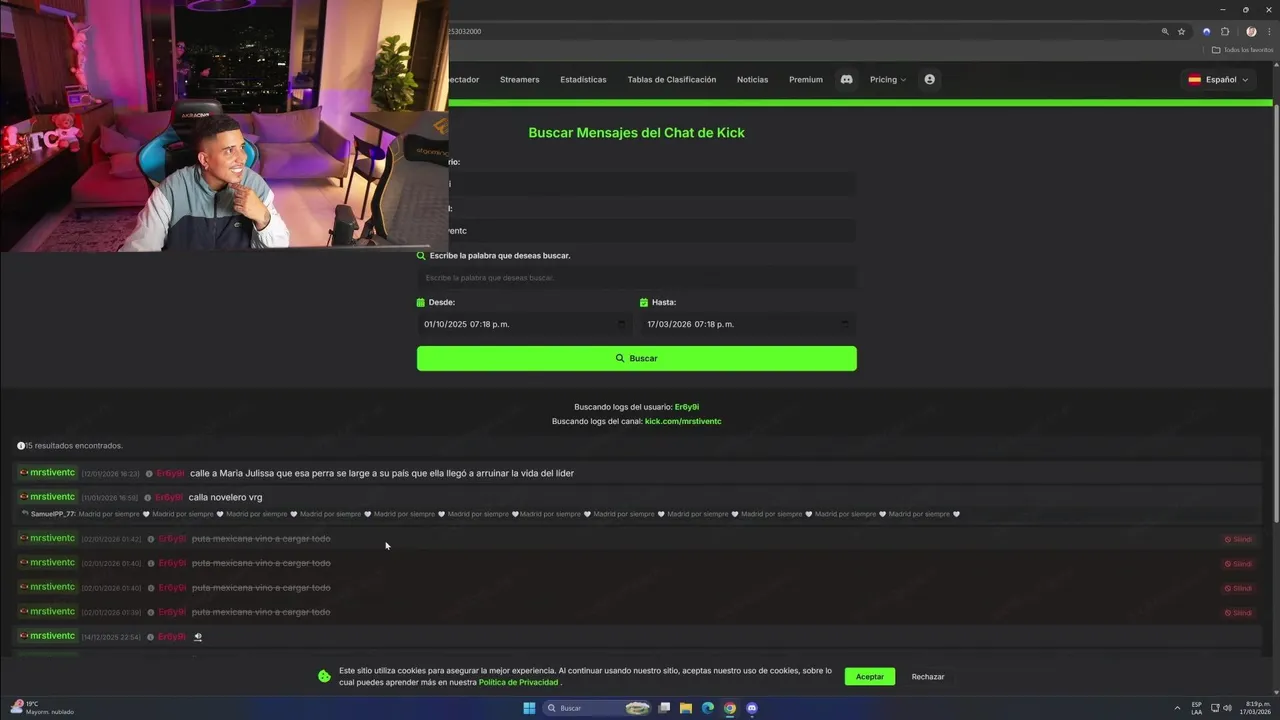The height and width of the screenshot is (720, 1280).
Task: Click the calendar icon next to Hasta
Action: coord(644,302)
